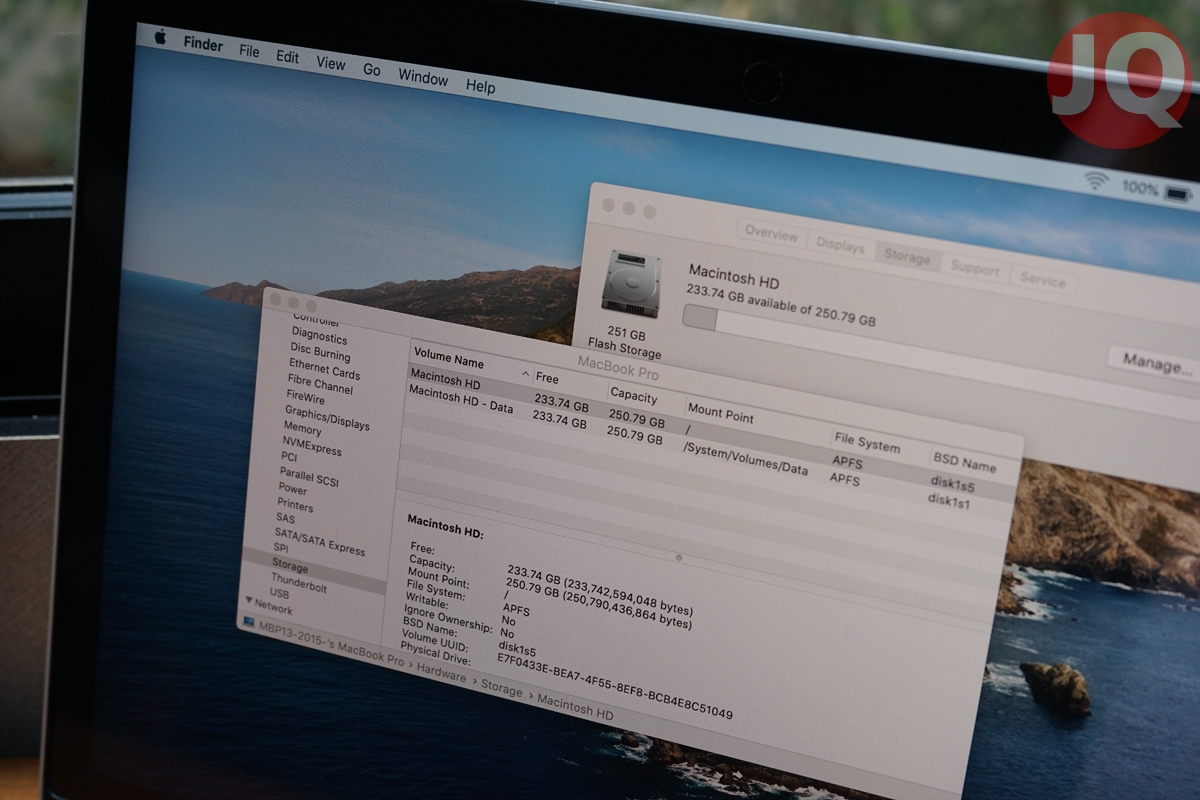The height and width of the screenshot is (800, 1200).
Task: Switch to the Service tab
Action: (1042, 280)
